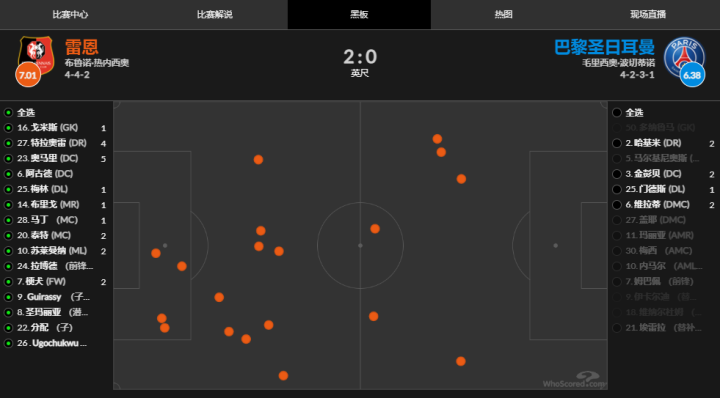Toggle player 23. 奥马里 (DC) selection

8,158
